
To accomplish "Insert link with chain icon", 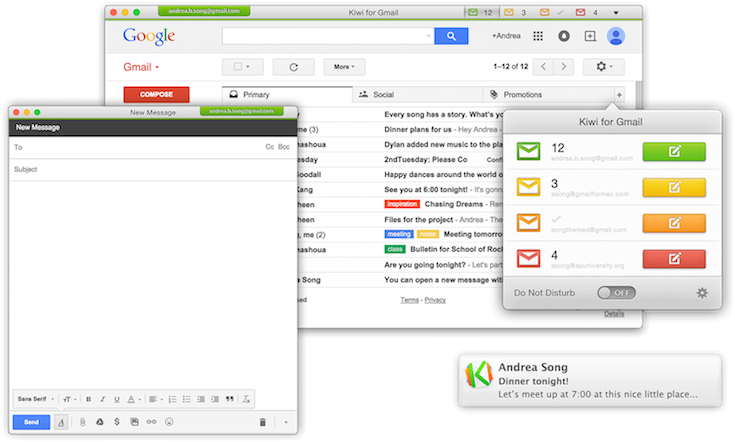I will (151, 422).
